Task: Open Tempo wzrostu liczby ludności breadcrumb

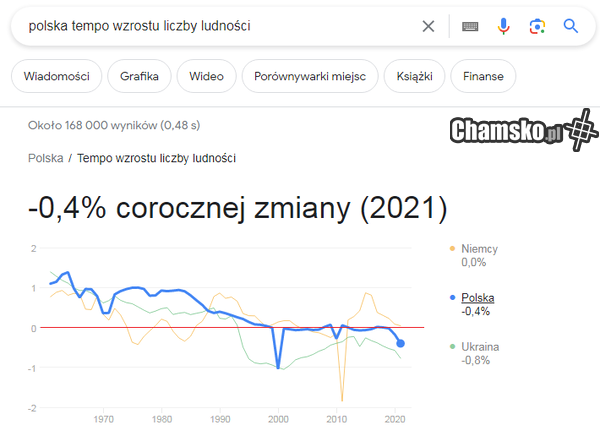Action: click(x=156, y=158)
